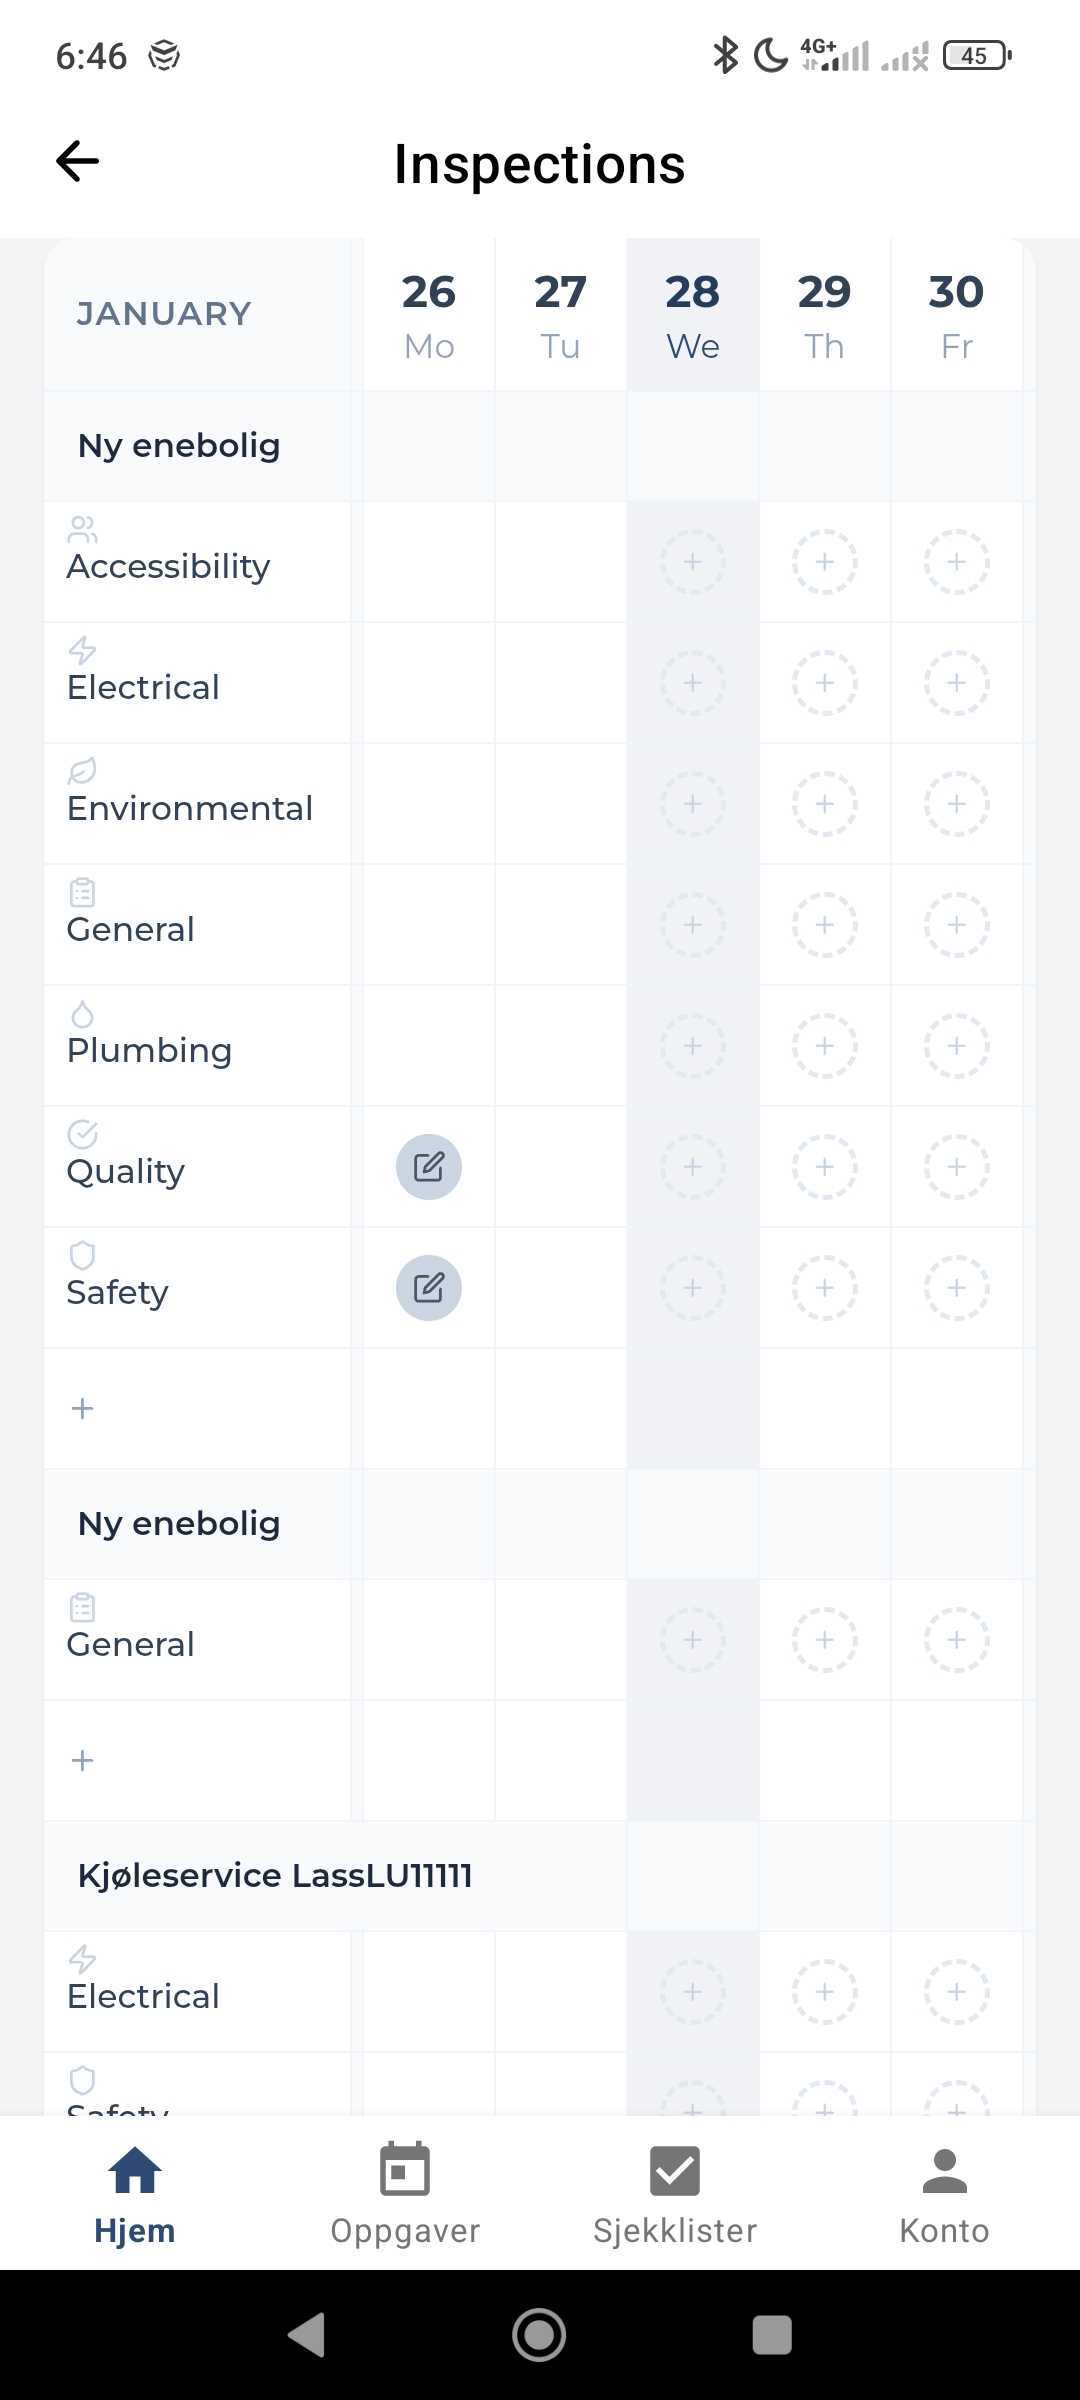This screenshot has height=2400, width=1080.
Task: Add Quality inspection on Wednesday 28
Action: coord(692,1167)
